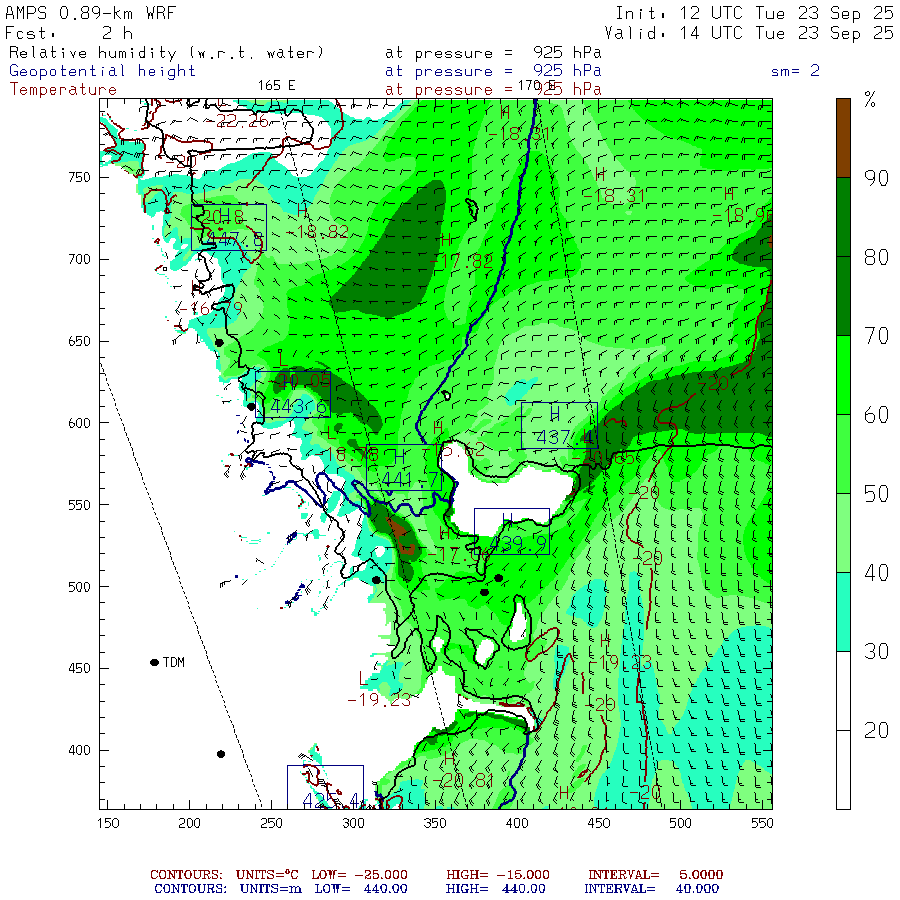The image size is (900, 900).
Task: Click the brown above-90% color bar segment
Action: (843, 138)
